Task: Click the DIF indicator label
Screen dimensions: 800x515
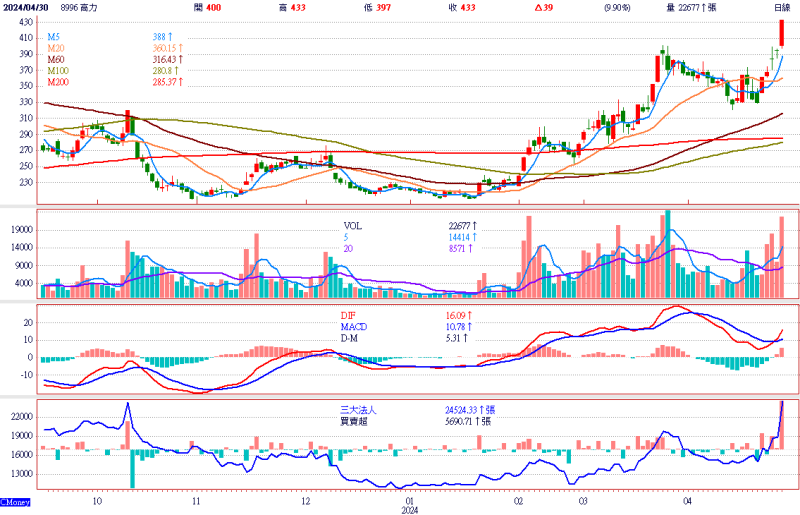Action: [x=351, y=315]
